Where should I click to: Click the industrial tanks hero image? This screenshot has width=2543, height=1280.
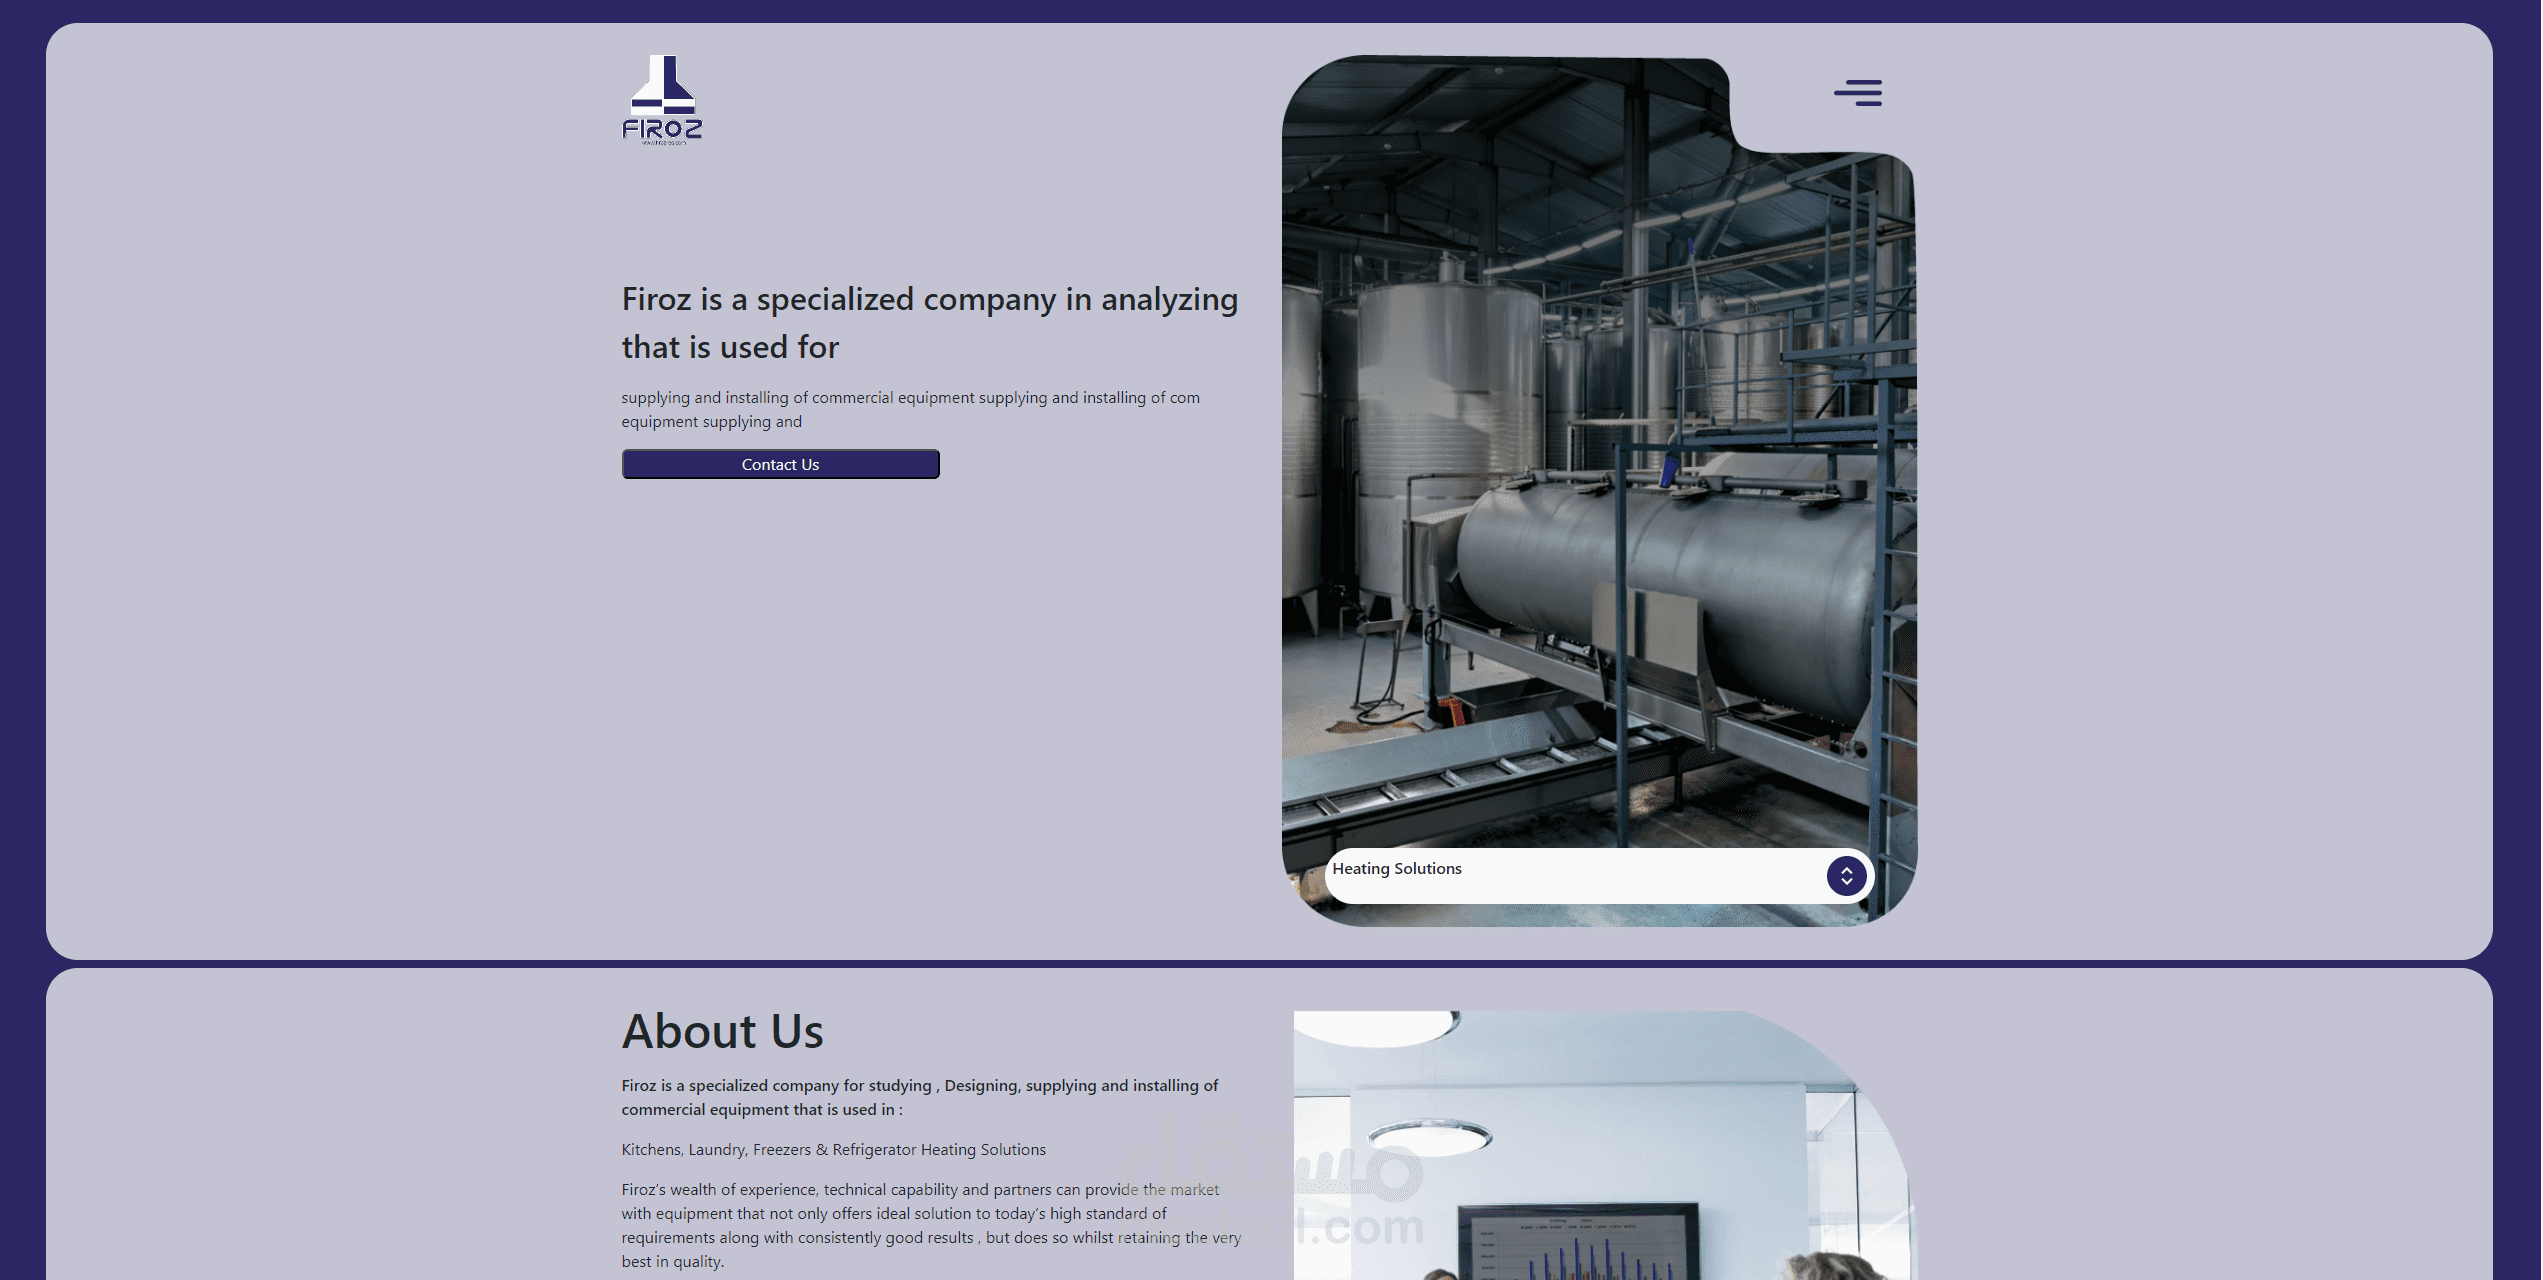click(1598, 490)
